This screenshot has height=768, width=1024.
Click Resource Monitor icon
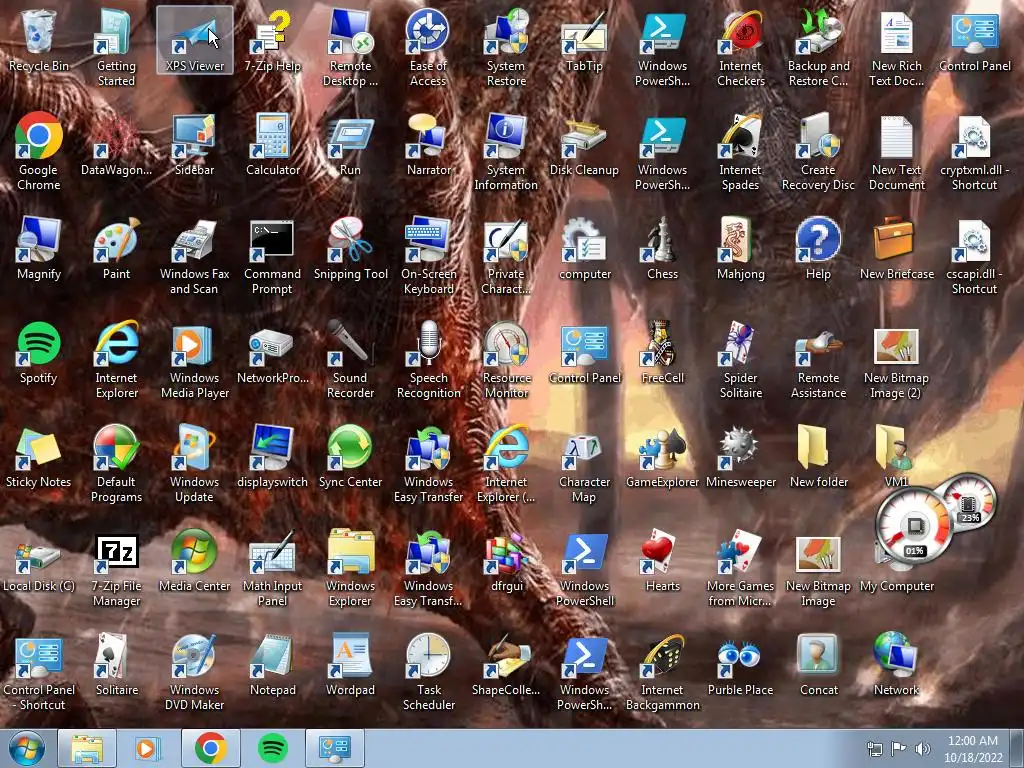(506, 360)
